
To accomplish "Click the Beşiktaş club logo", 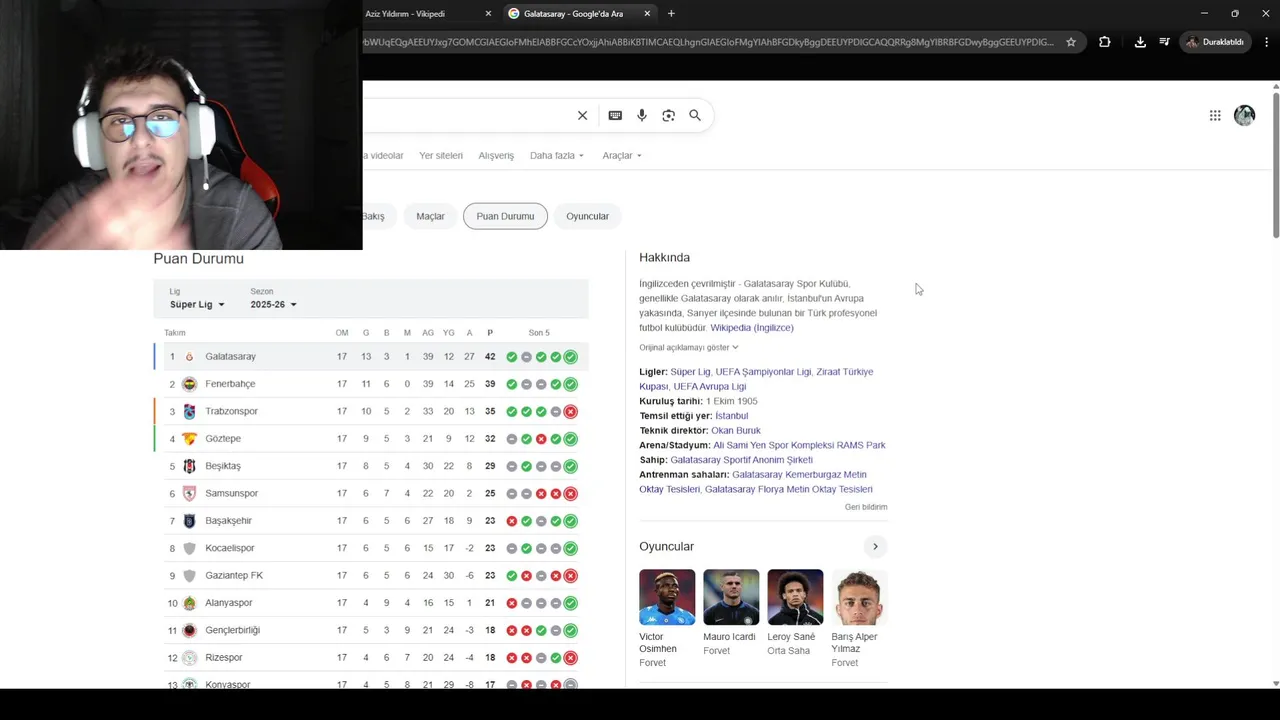I will tap(189, 466).
